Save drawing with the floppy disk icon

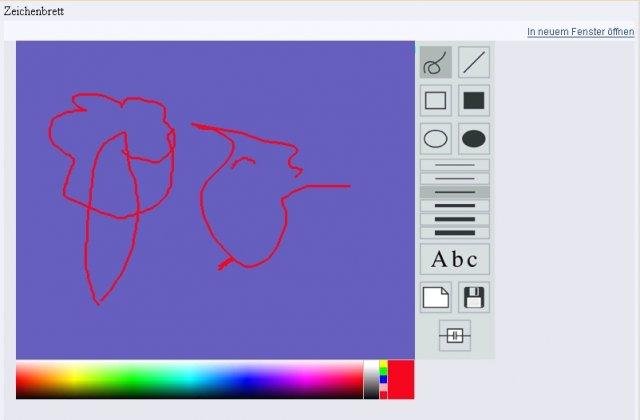coord(474,297)
